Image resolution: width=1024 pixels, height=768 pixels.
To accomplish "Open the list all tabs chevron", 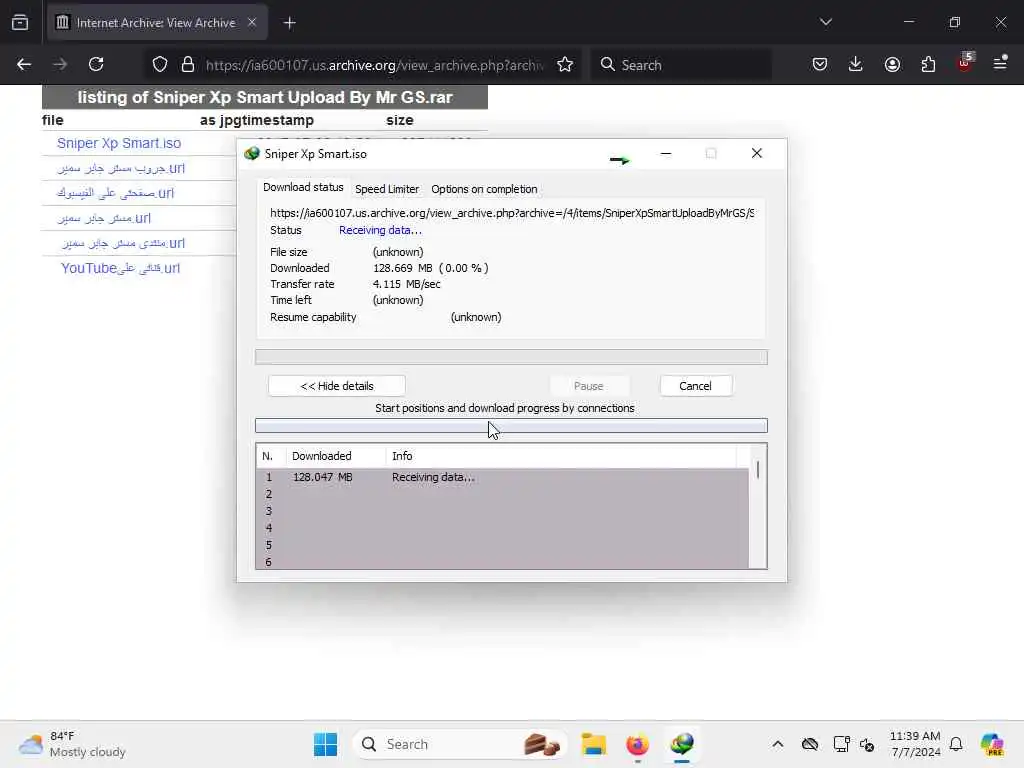I will click(x=825, y=22).
